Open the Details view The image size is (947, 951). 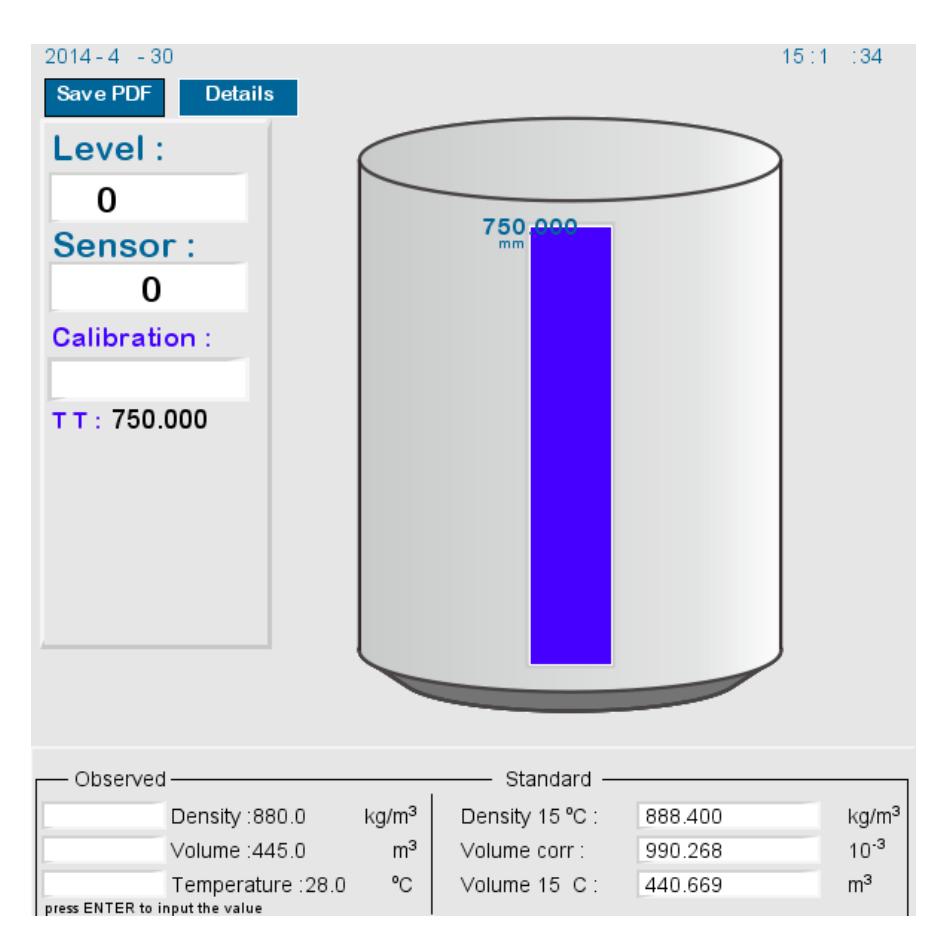(x=238, y=97)
